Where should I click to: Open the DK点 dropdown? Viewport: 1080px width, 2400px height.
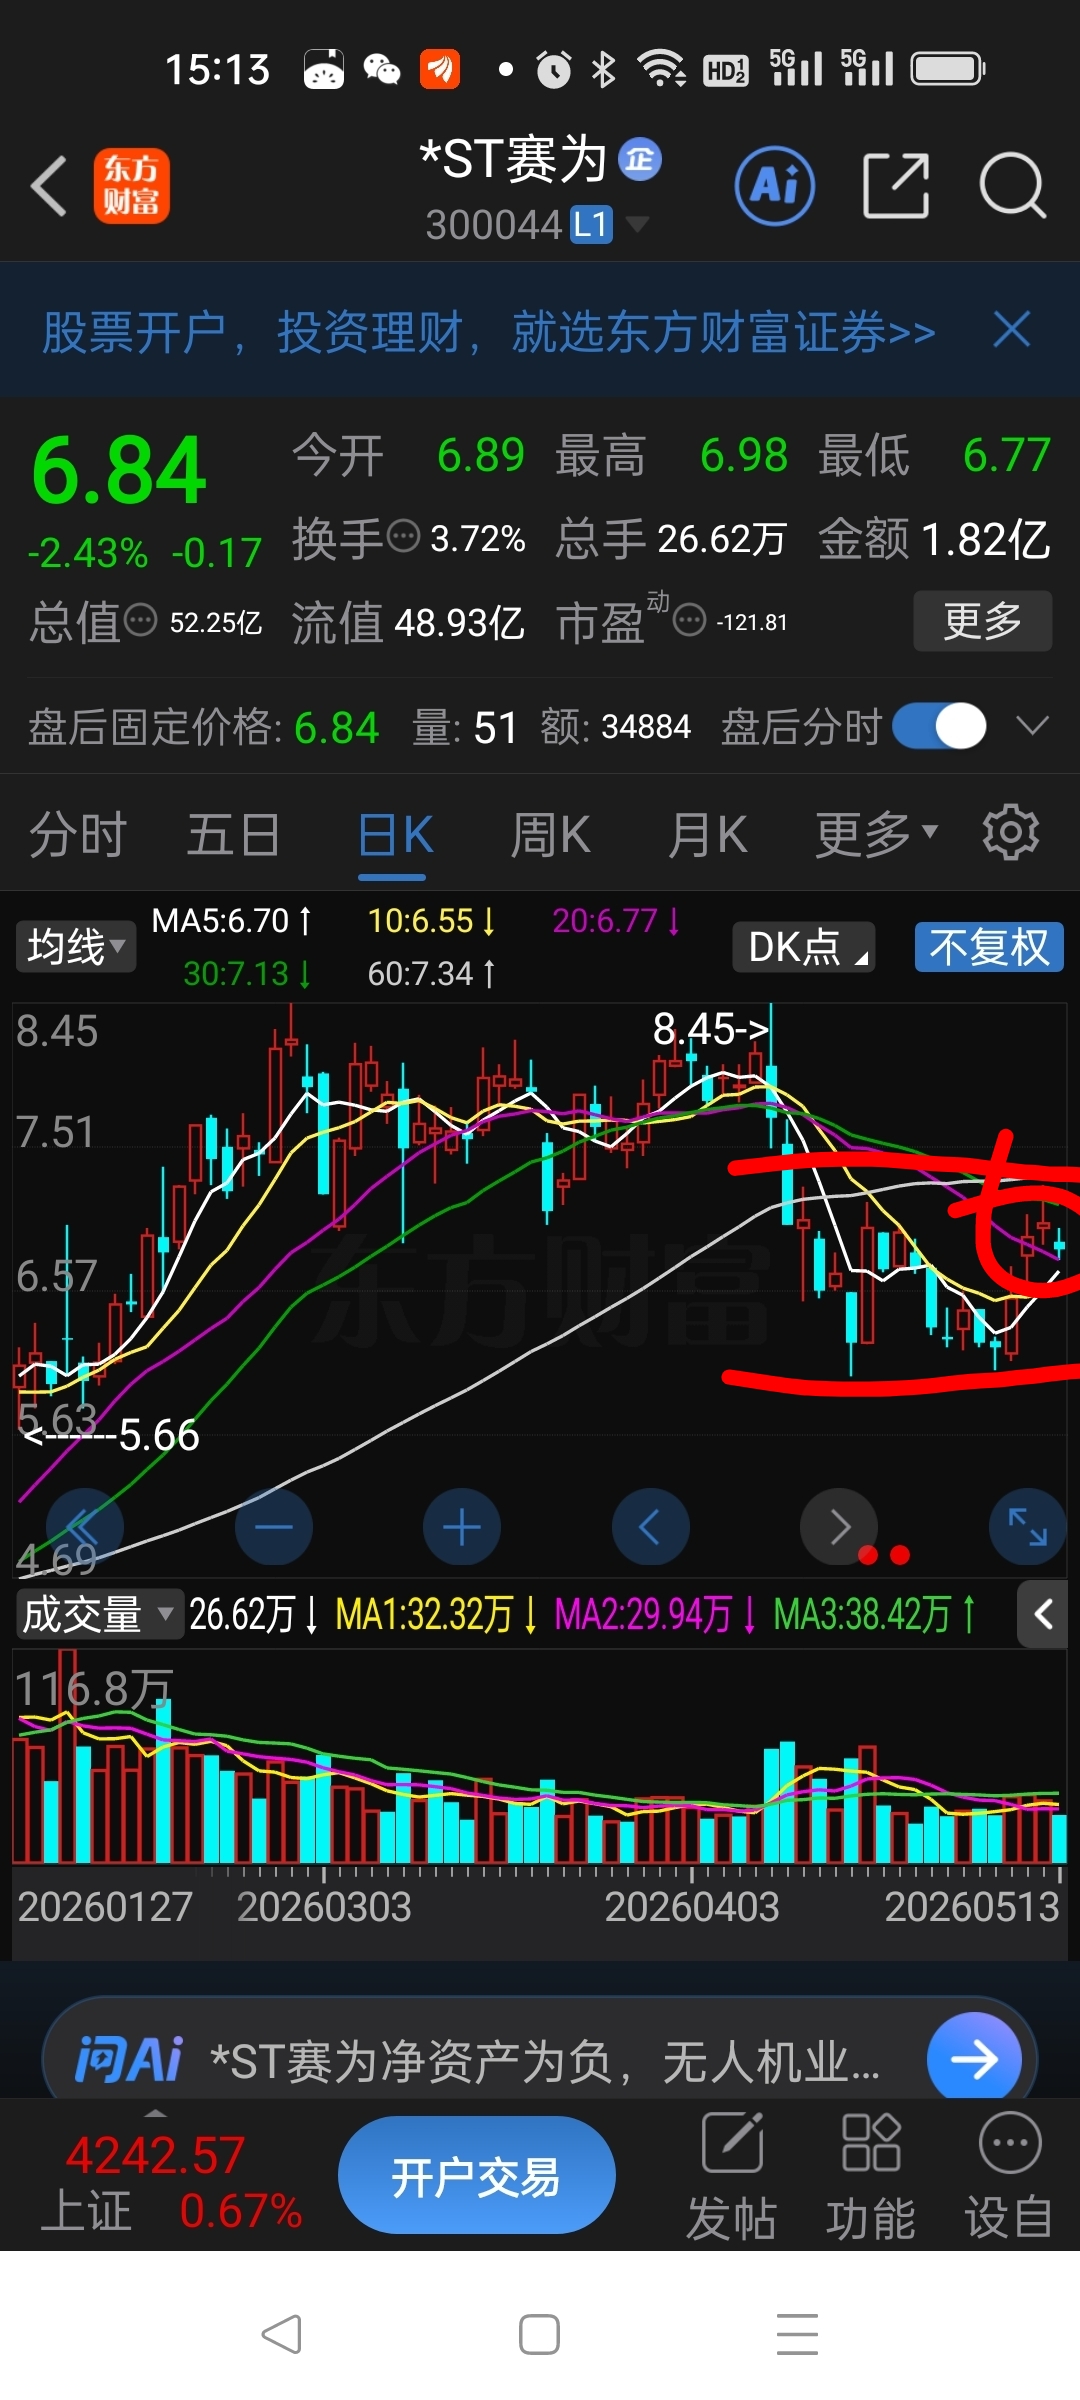pos(804,946)
